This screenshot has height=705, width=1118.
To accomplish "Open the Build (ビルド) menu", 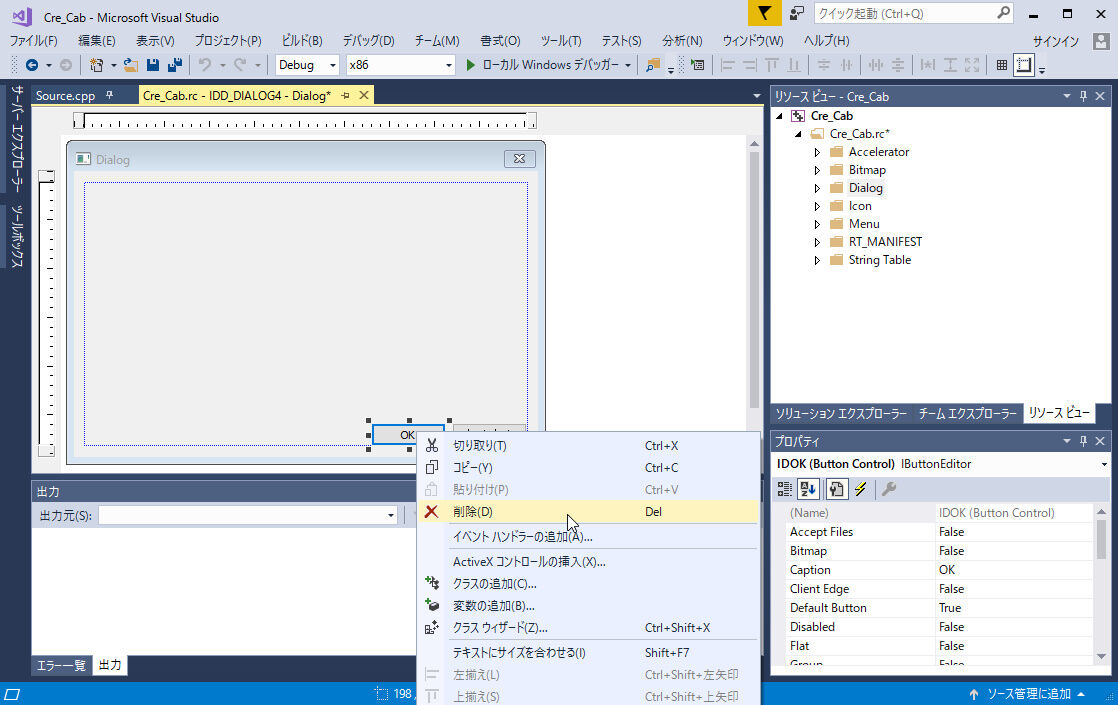I will click(x=302, y=41).
